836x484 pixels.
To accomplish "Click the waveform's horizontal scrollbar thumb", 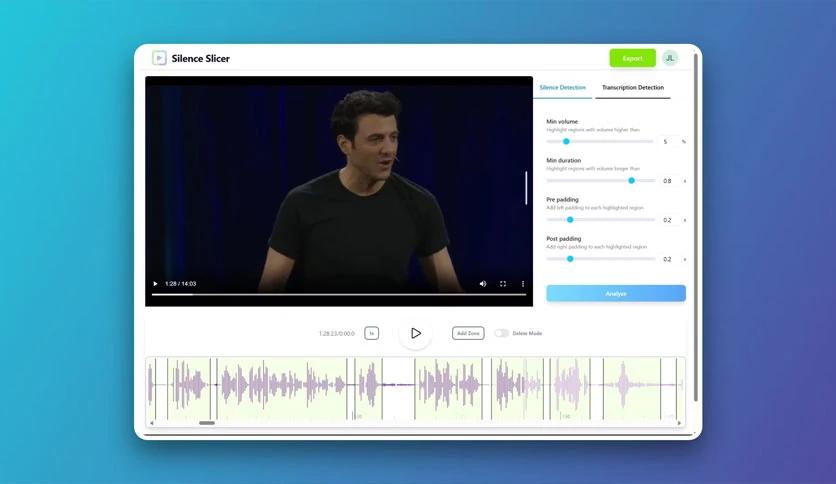I will pos(207,423).
